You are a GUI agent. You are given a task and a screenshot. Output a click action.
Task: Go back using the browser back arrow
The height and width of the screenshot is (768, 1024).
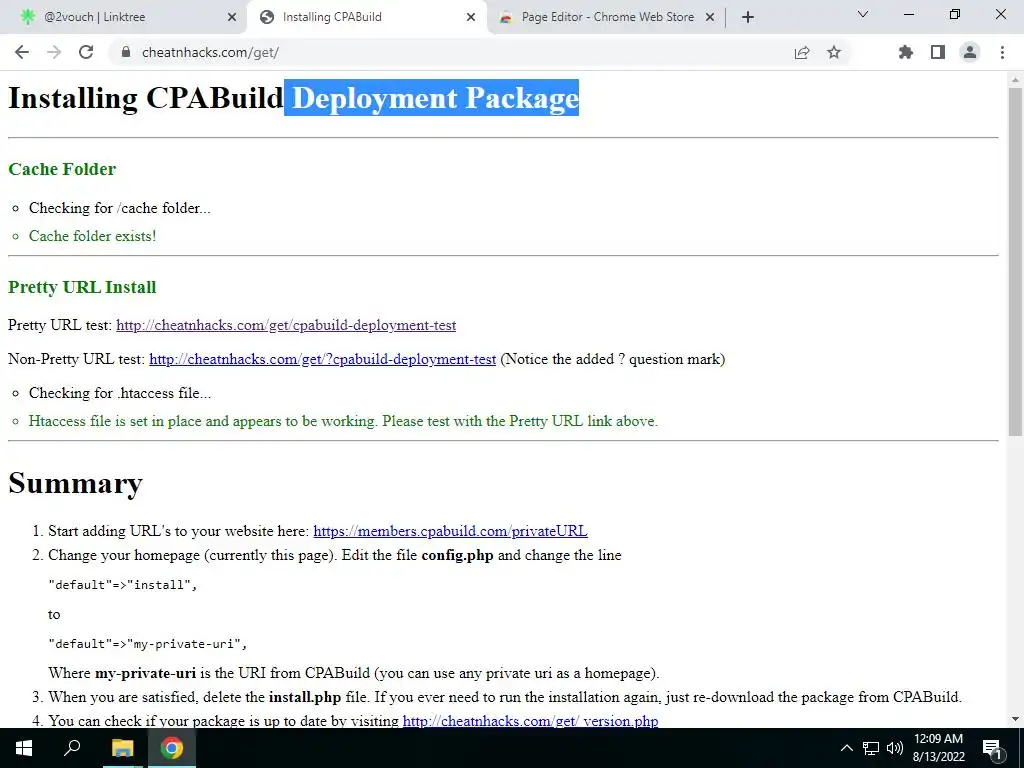click(22, 52)
